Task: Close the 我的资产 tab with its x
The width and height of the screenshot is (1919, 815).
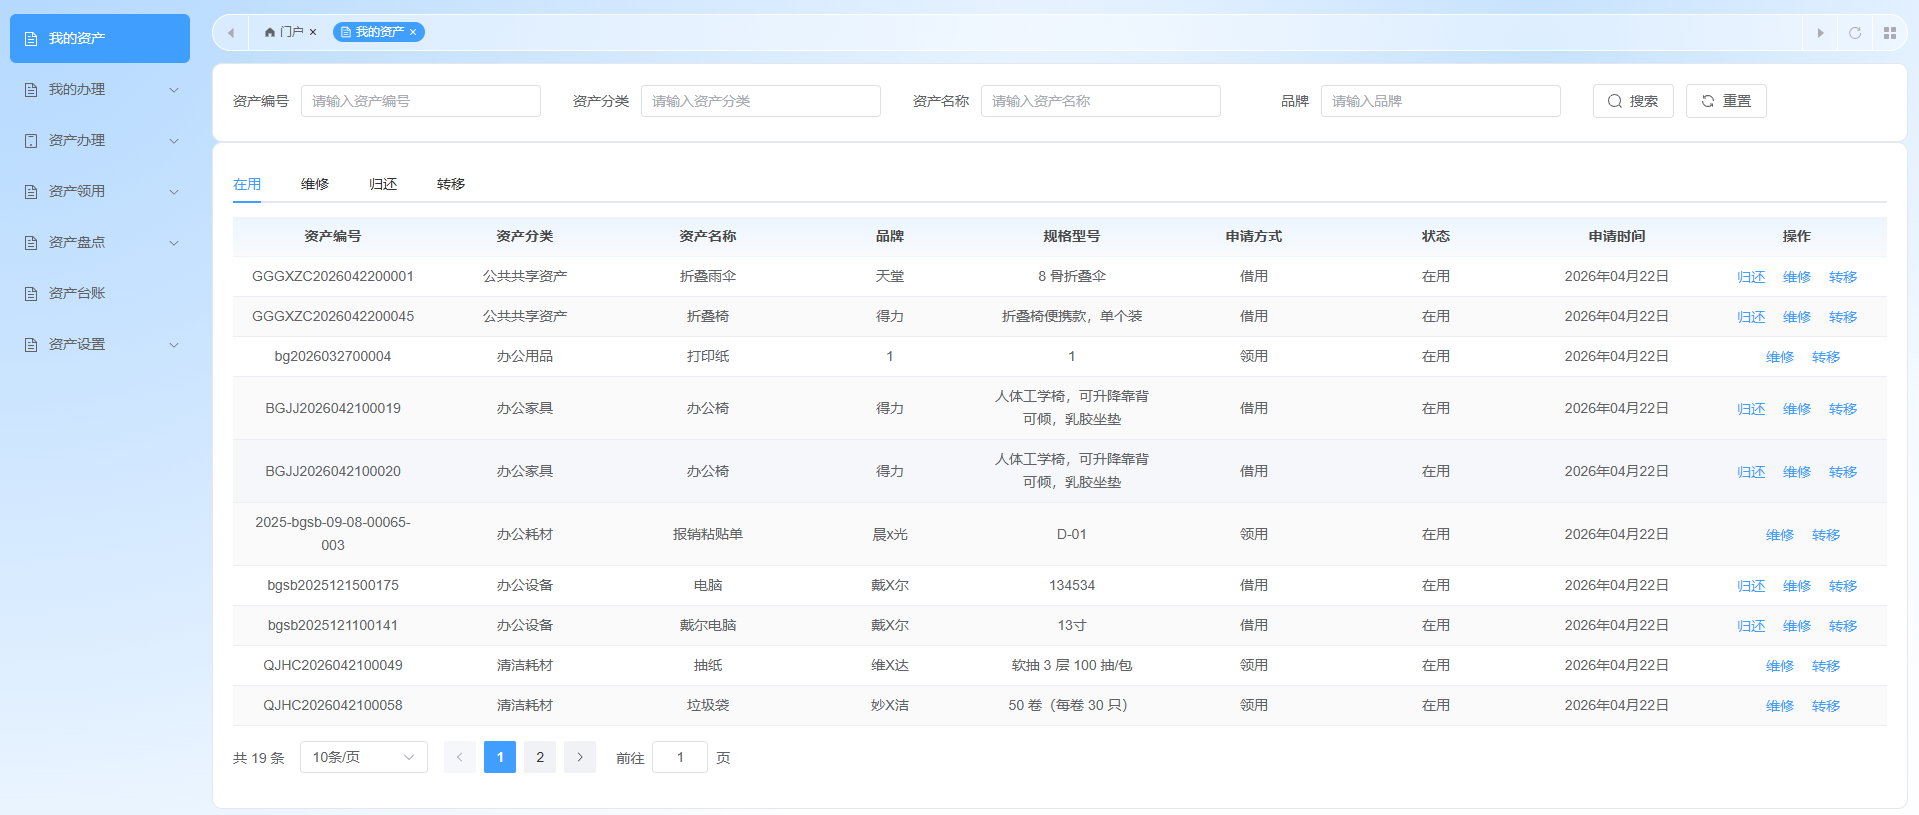Action: (x=413, y=32)
